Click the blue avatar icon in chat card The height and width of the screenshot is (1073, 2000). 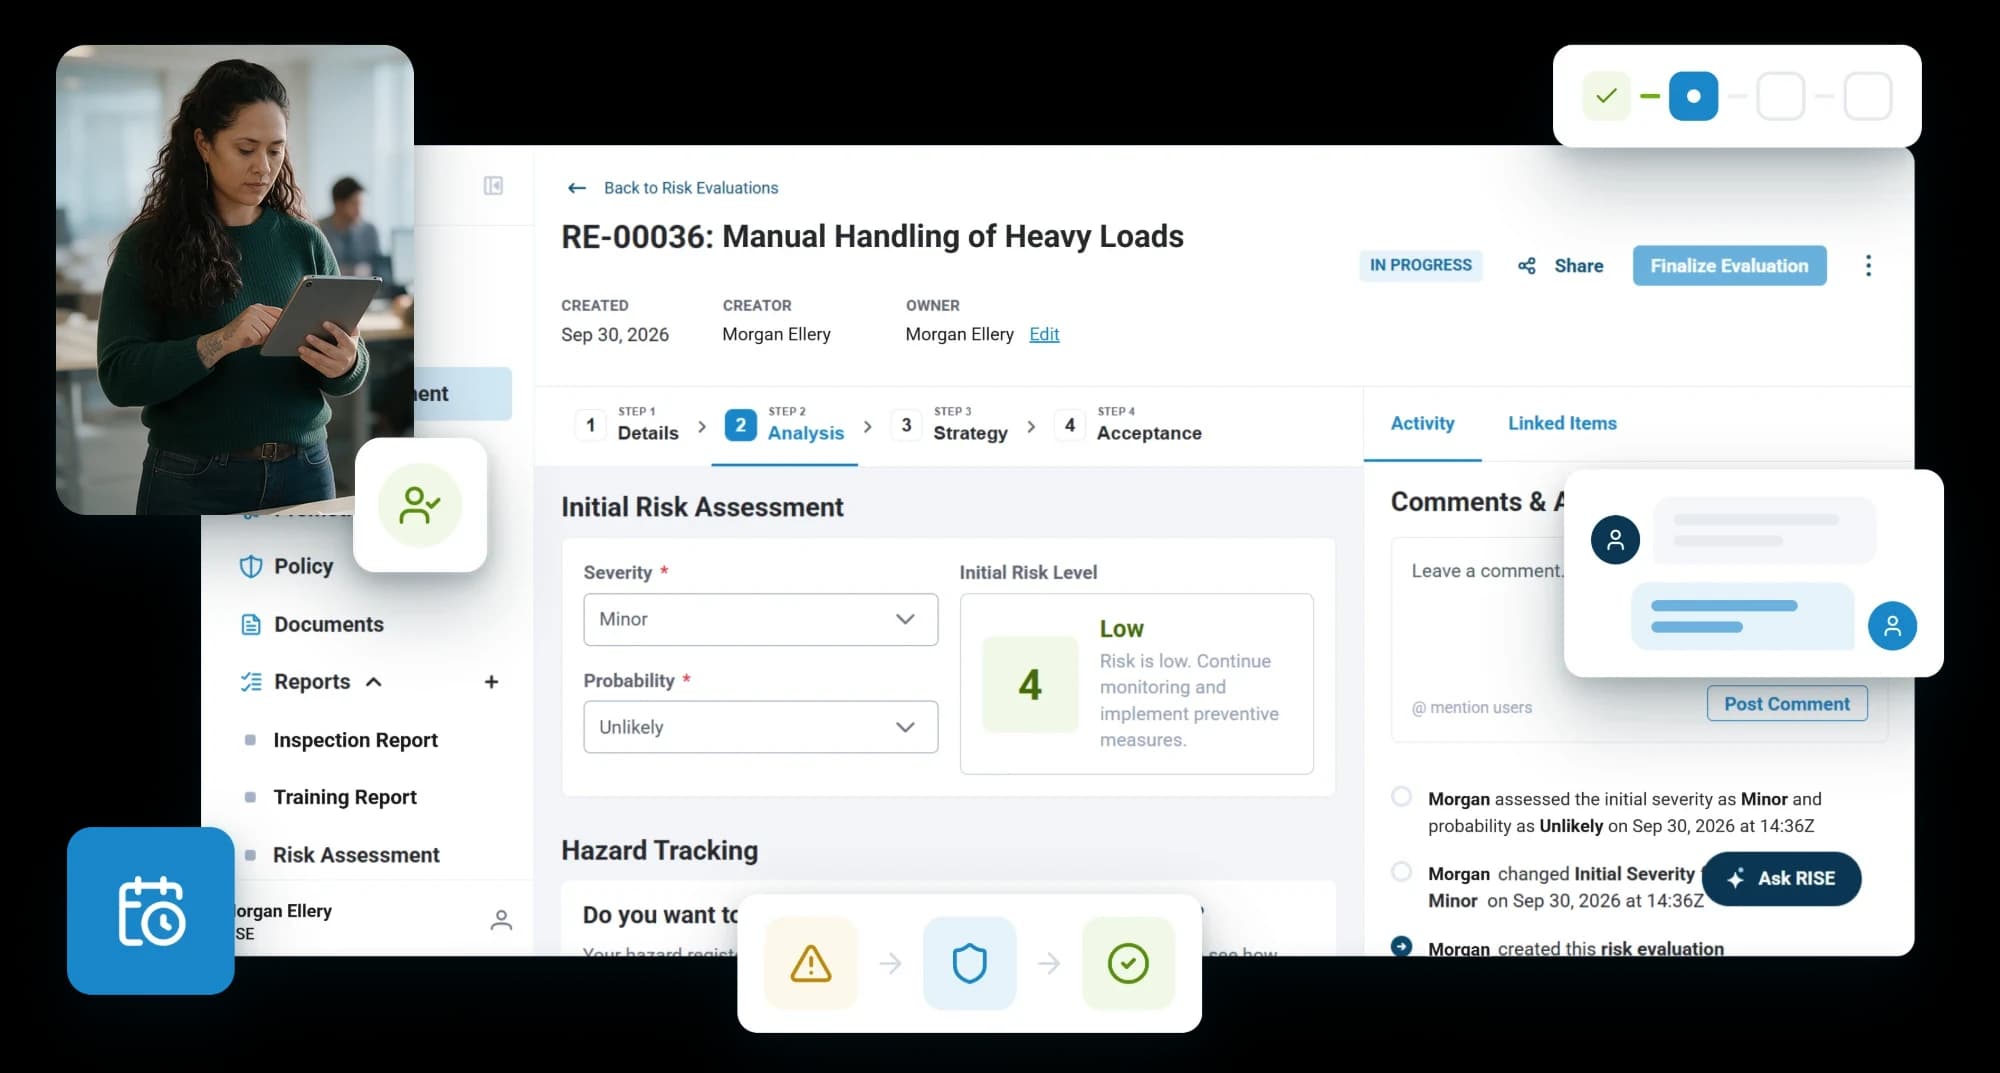pos(1892,626)
